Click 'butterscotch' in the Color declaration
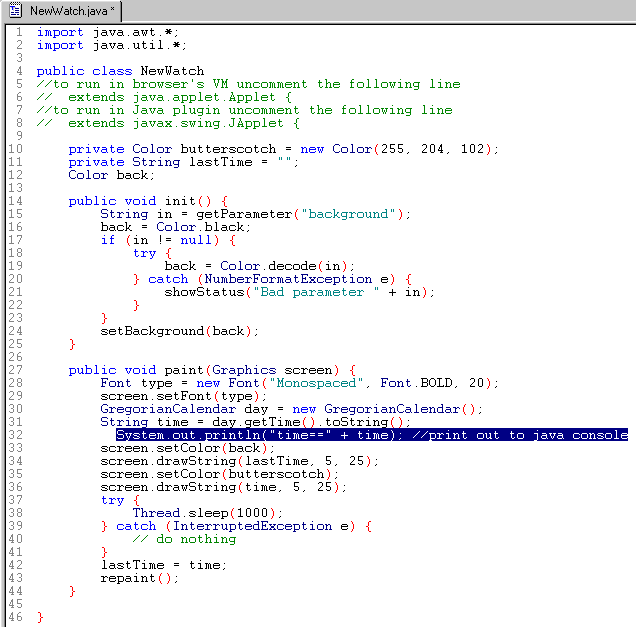This screenshot has width=636, height=627. pos(228,149)
